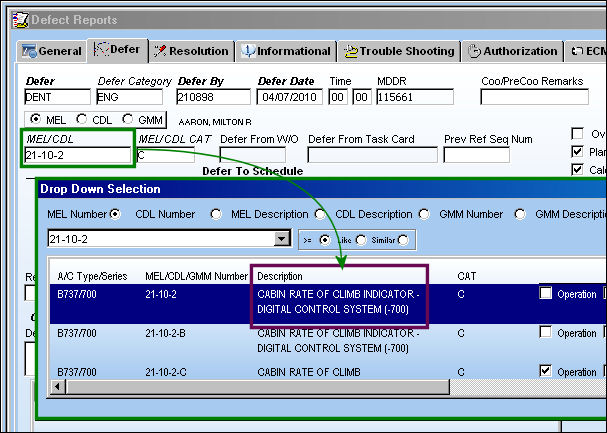The image size is (607, 433).
Task: Check Operation box for 21-10-2 row
Action: (x=545, y=293)
